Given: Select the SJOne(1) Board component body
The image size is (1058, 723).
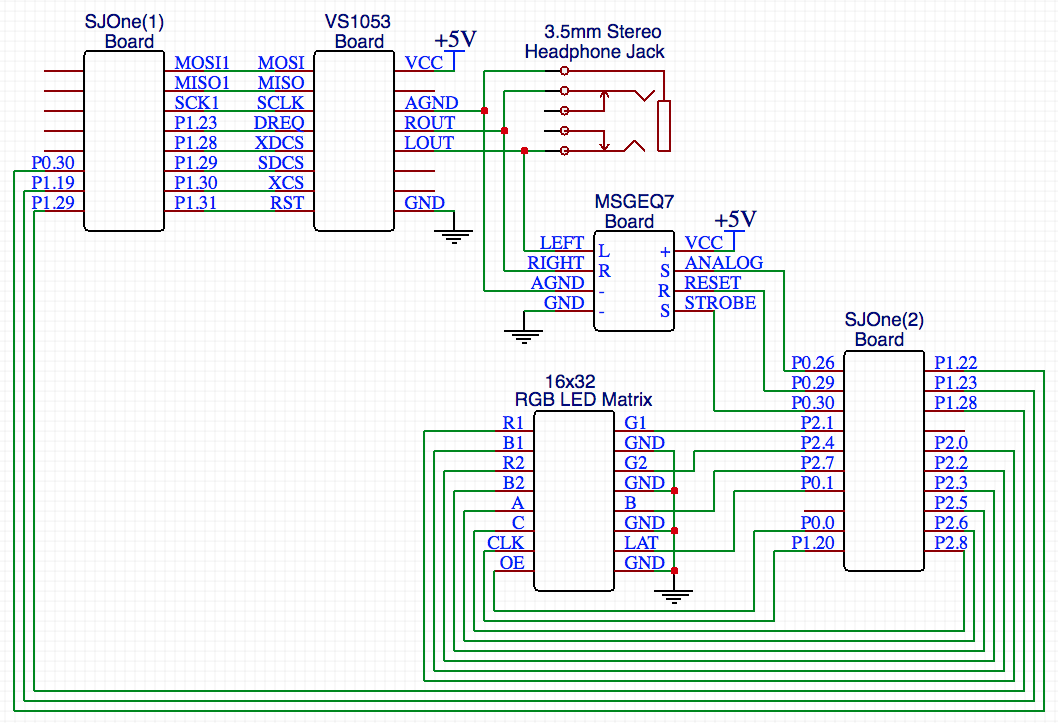Looking at the screenshot, I should pos(124,141).
